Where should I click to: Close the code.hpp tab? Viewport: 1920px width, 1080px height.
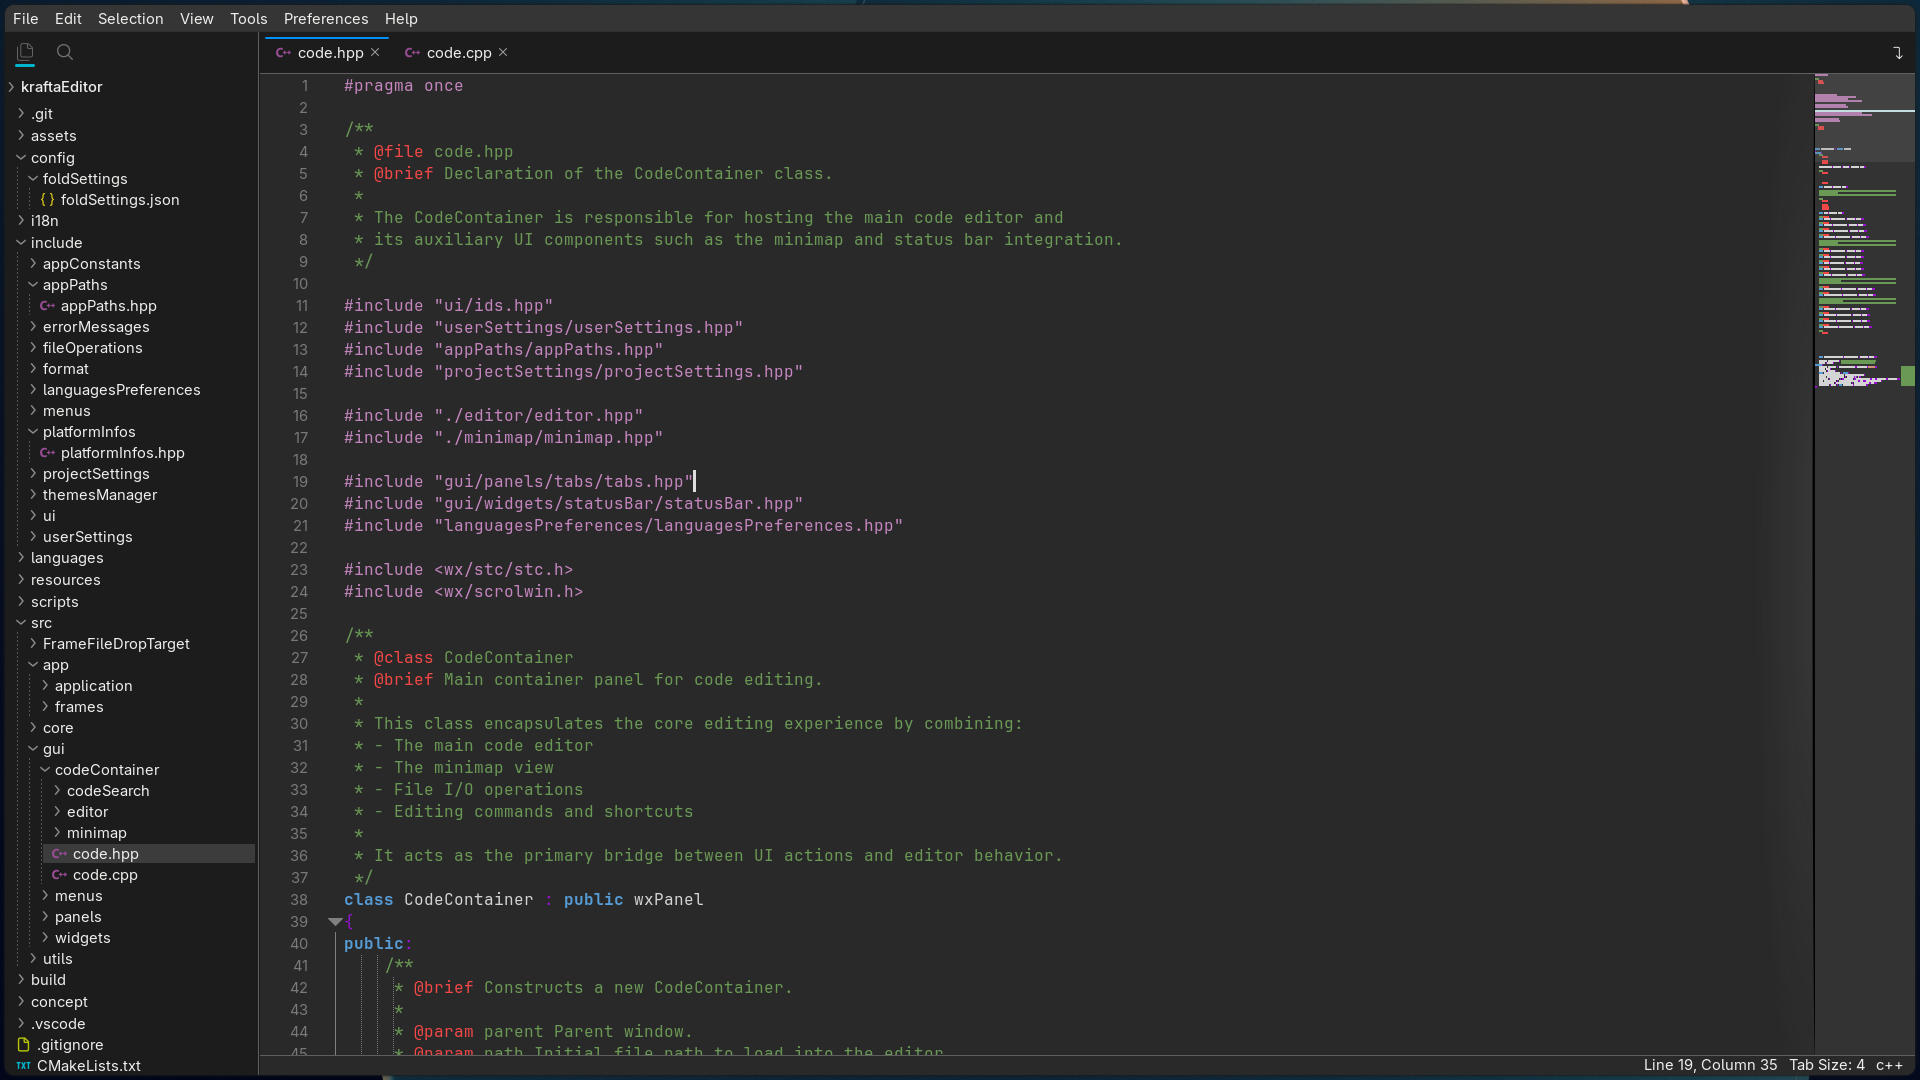(375, 52)
